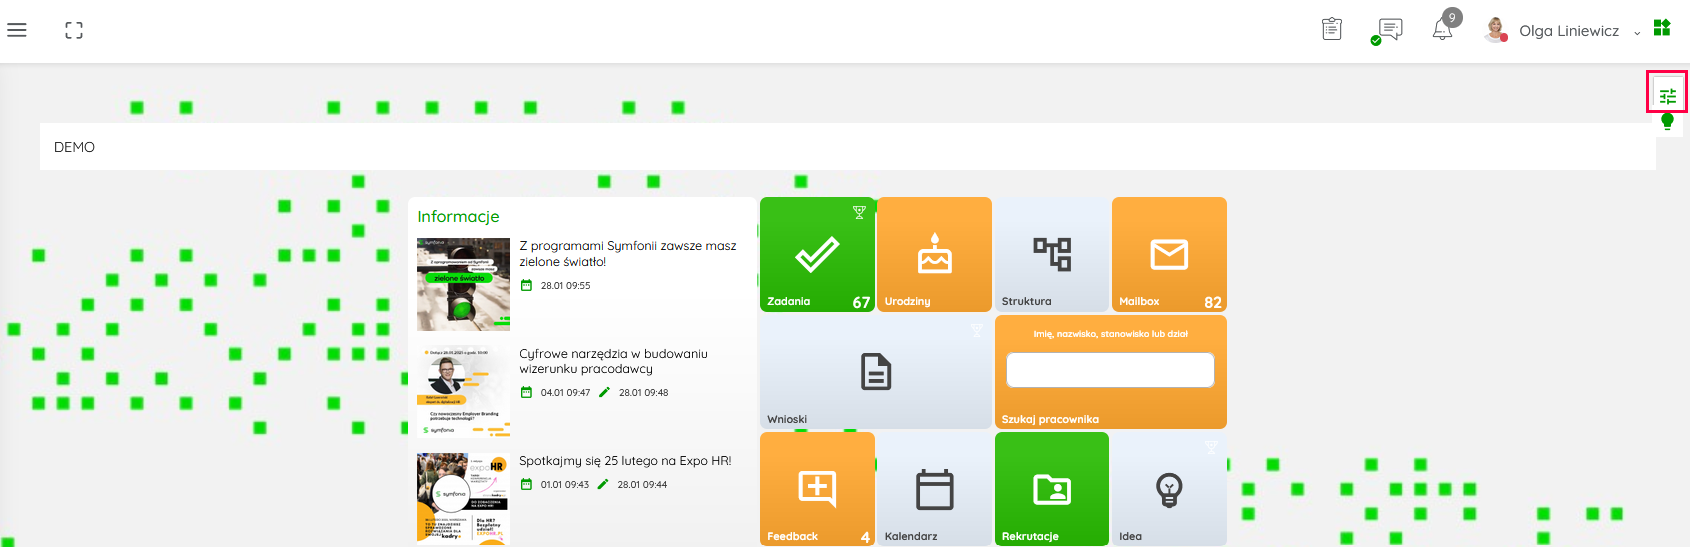Open the Rekrutacje tile

(1051, 489)
